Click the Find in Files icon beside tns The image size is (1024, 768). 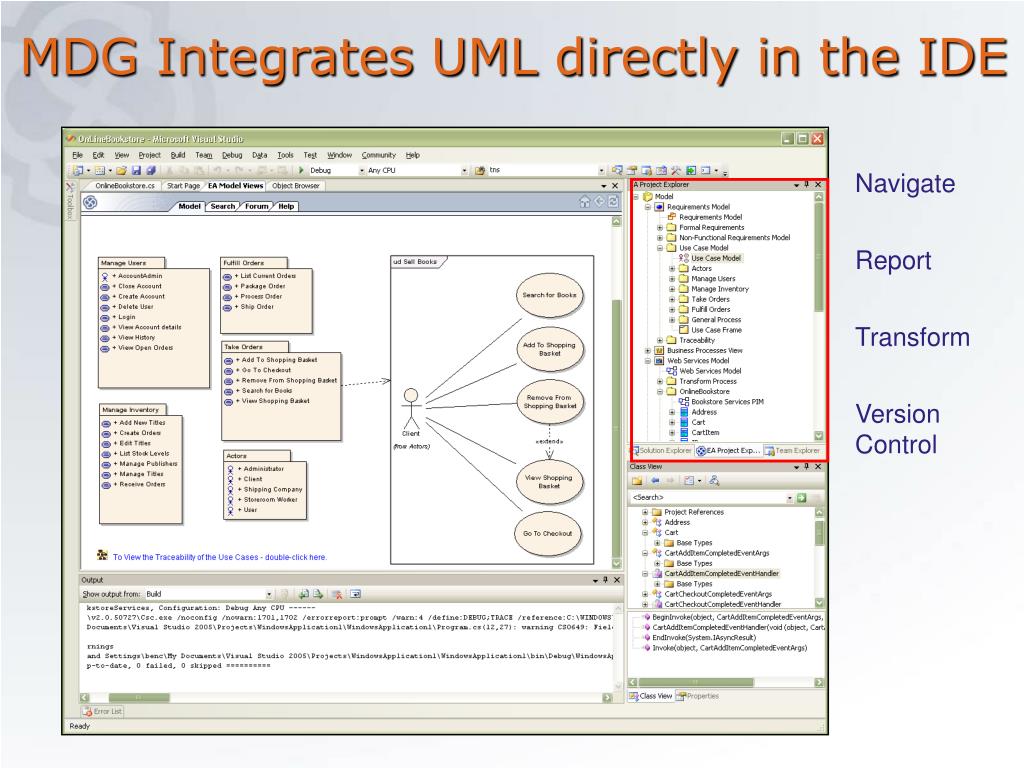tap(480, 170)
